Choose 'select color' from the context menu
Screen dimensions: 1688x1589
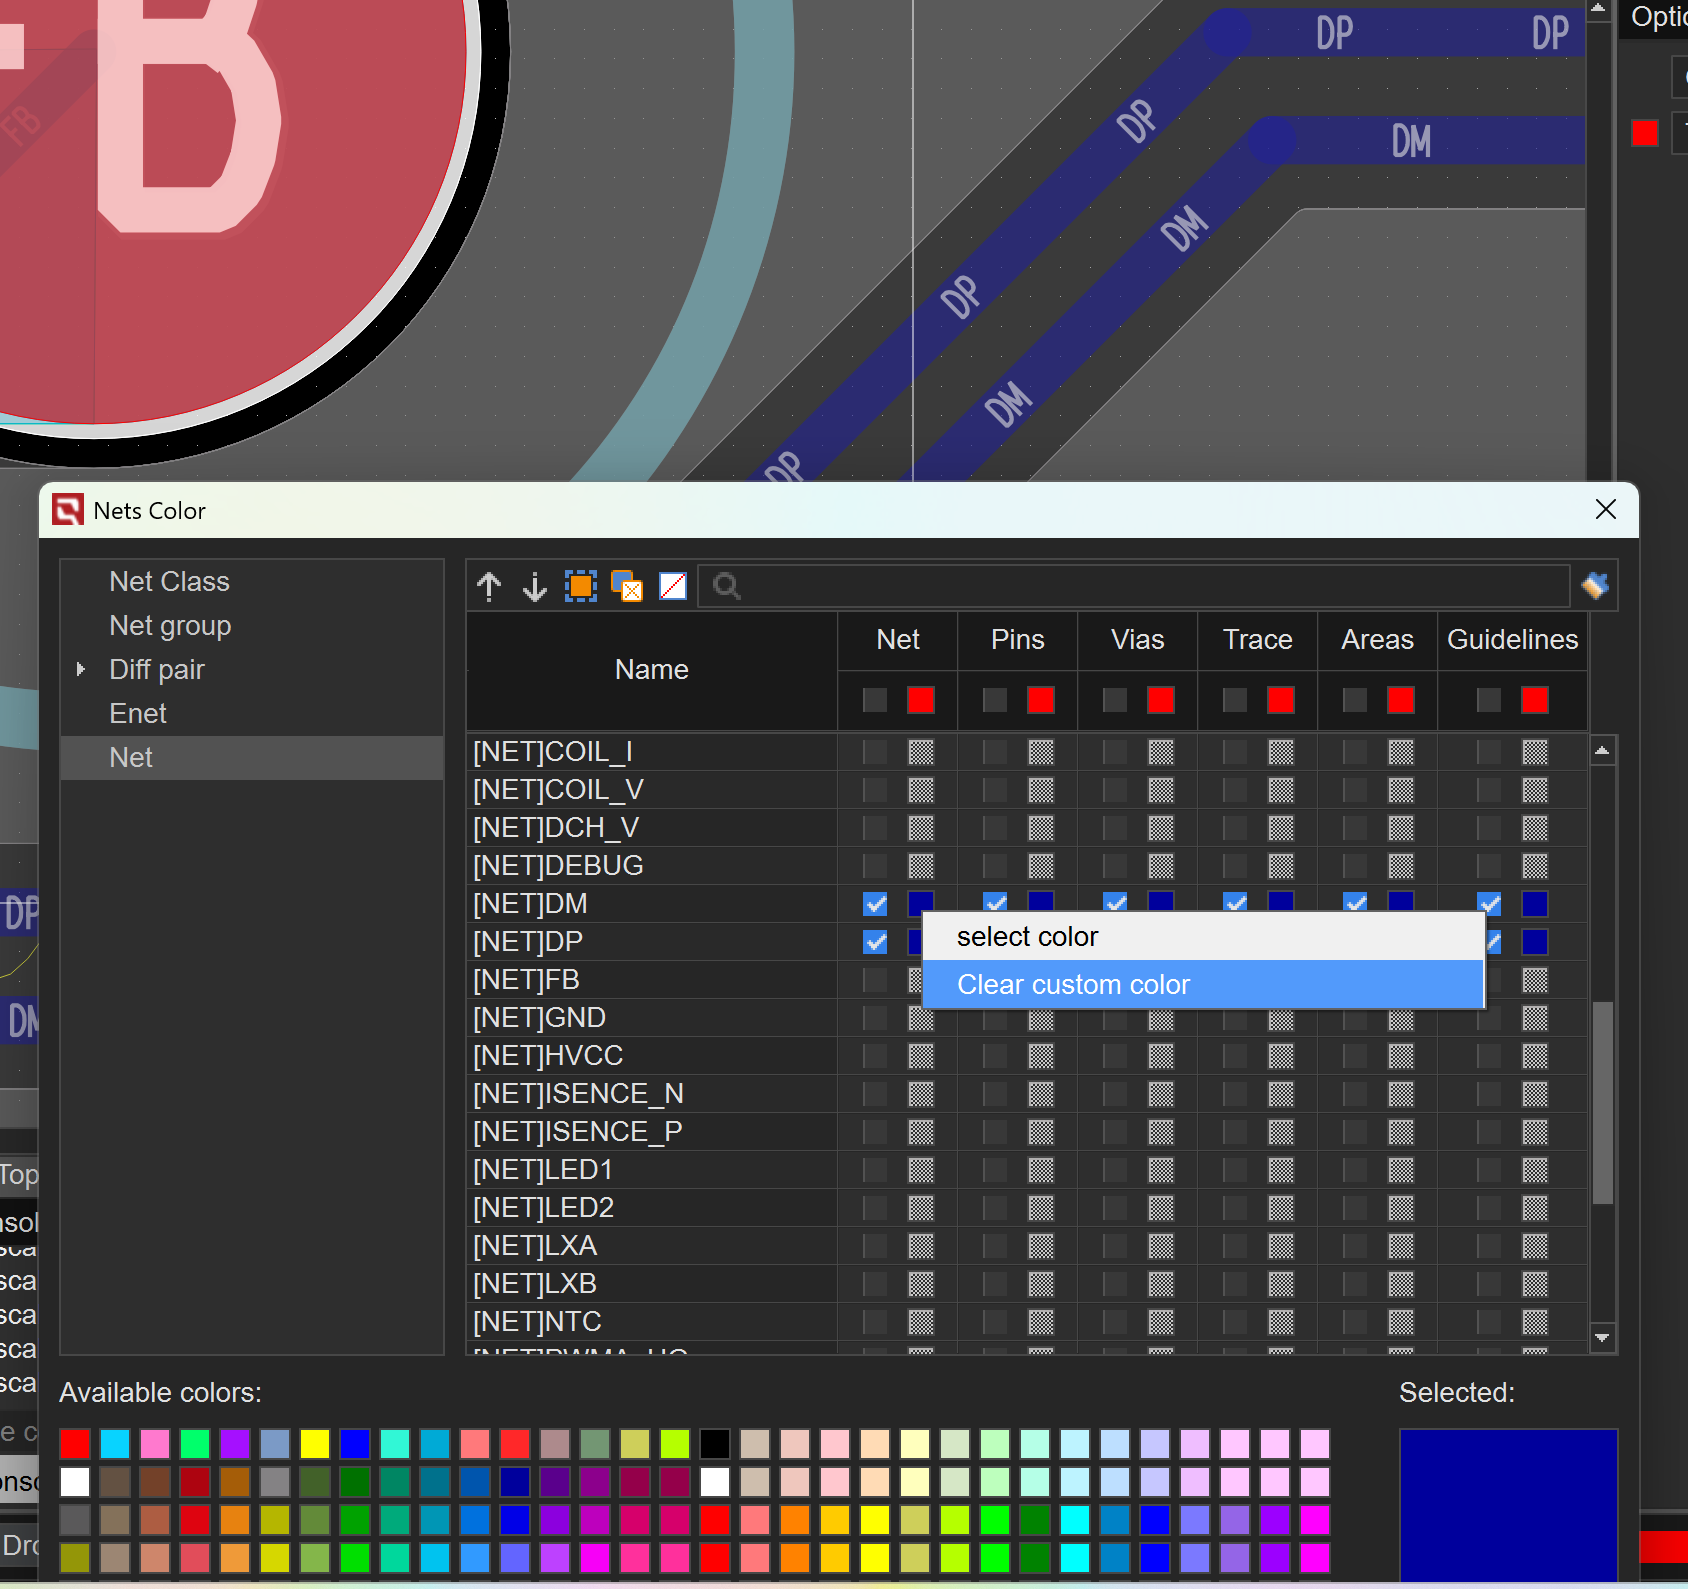1027,937
